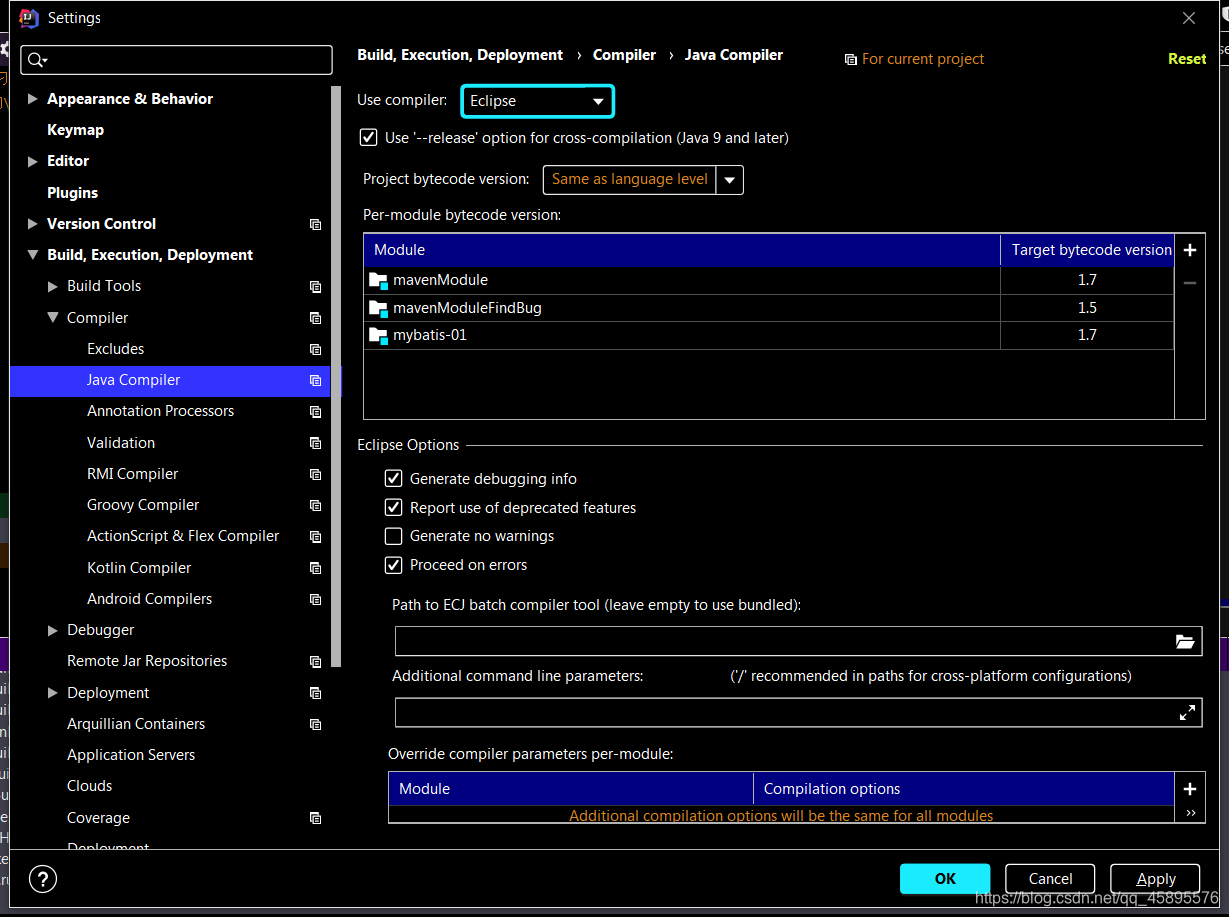Click the mavenModule folder icon
This screenshot has height=917, width=1229.
(x=378, y=281)
